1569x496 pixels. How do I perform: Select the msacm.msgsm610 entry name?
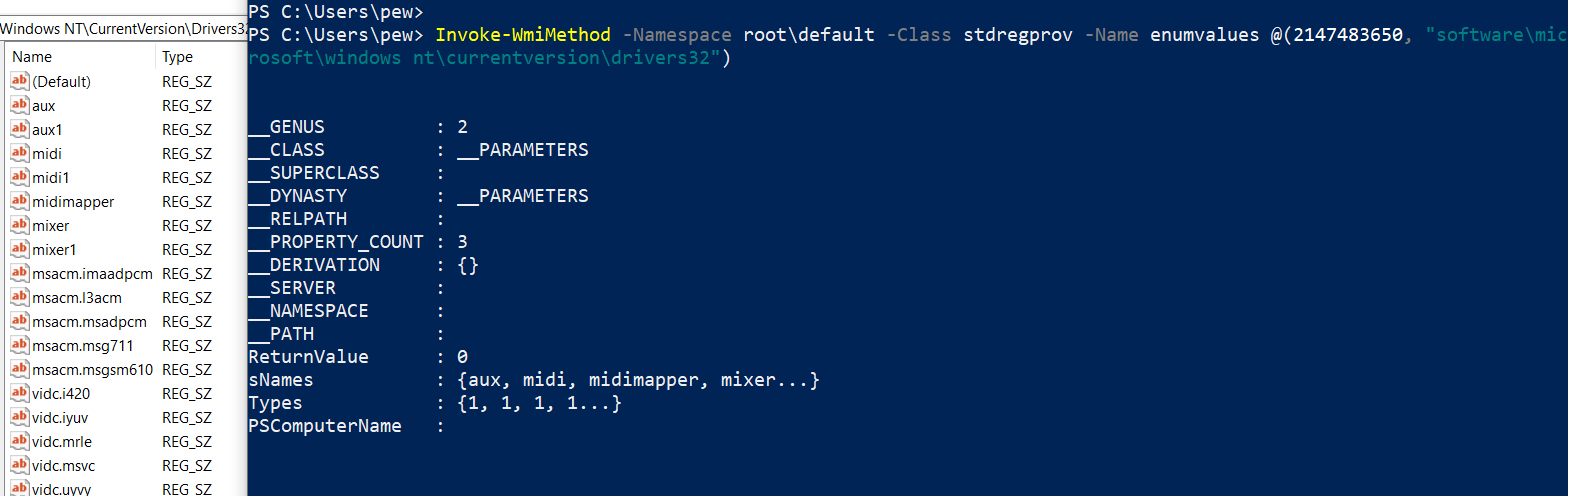(93, 370)
